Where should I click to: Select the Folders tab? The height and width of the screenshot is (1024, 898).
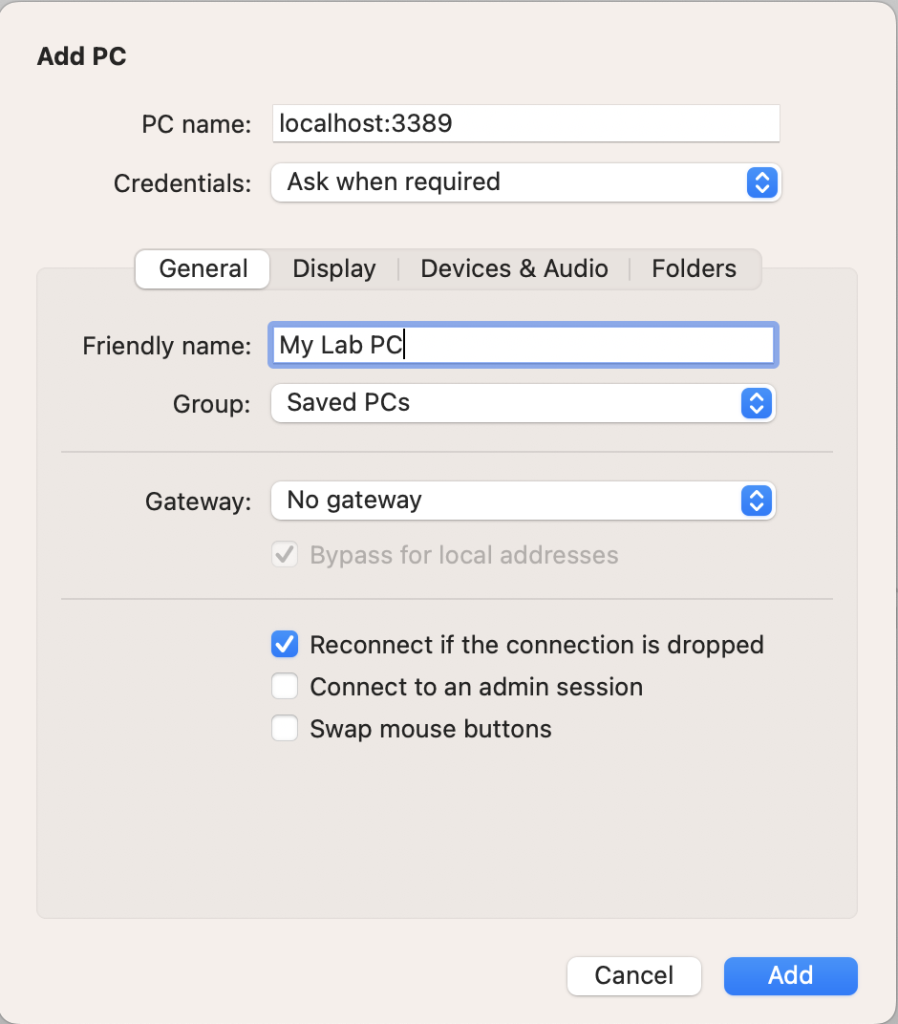coord(694,269)
